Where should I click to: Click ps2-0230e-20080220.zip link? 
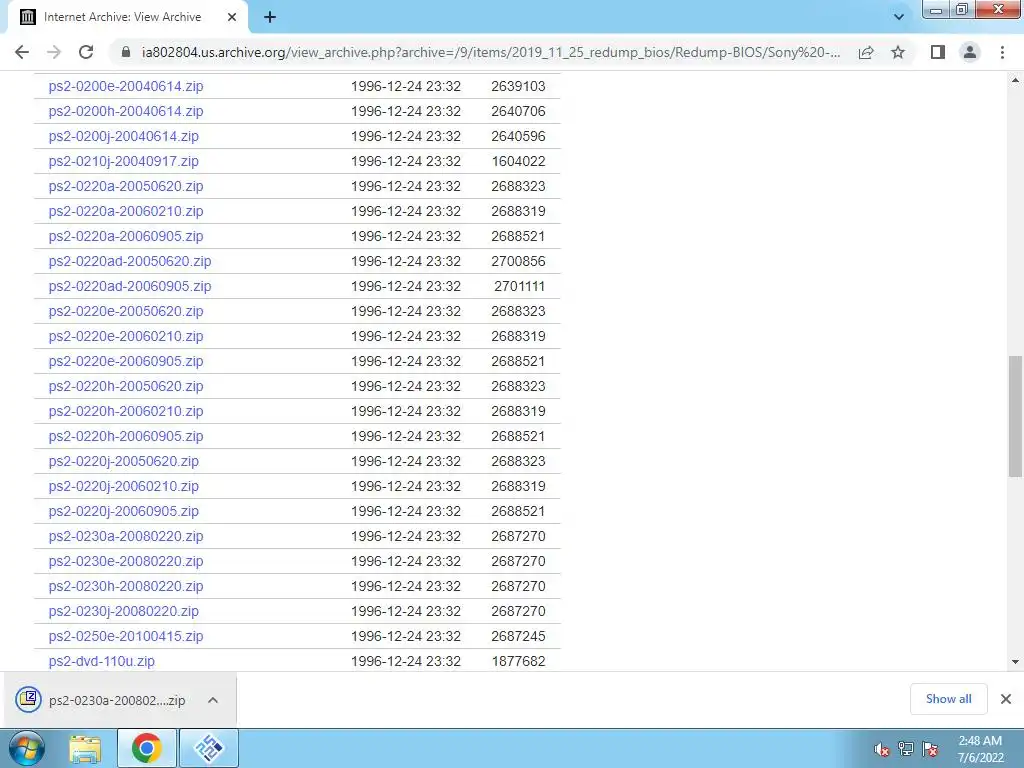pos(125,561)
